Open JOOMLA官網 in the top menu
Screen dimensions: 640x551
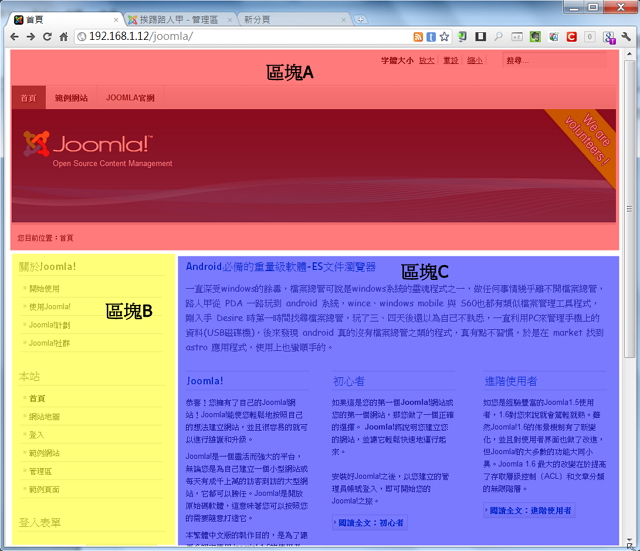tap(130, 98)
